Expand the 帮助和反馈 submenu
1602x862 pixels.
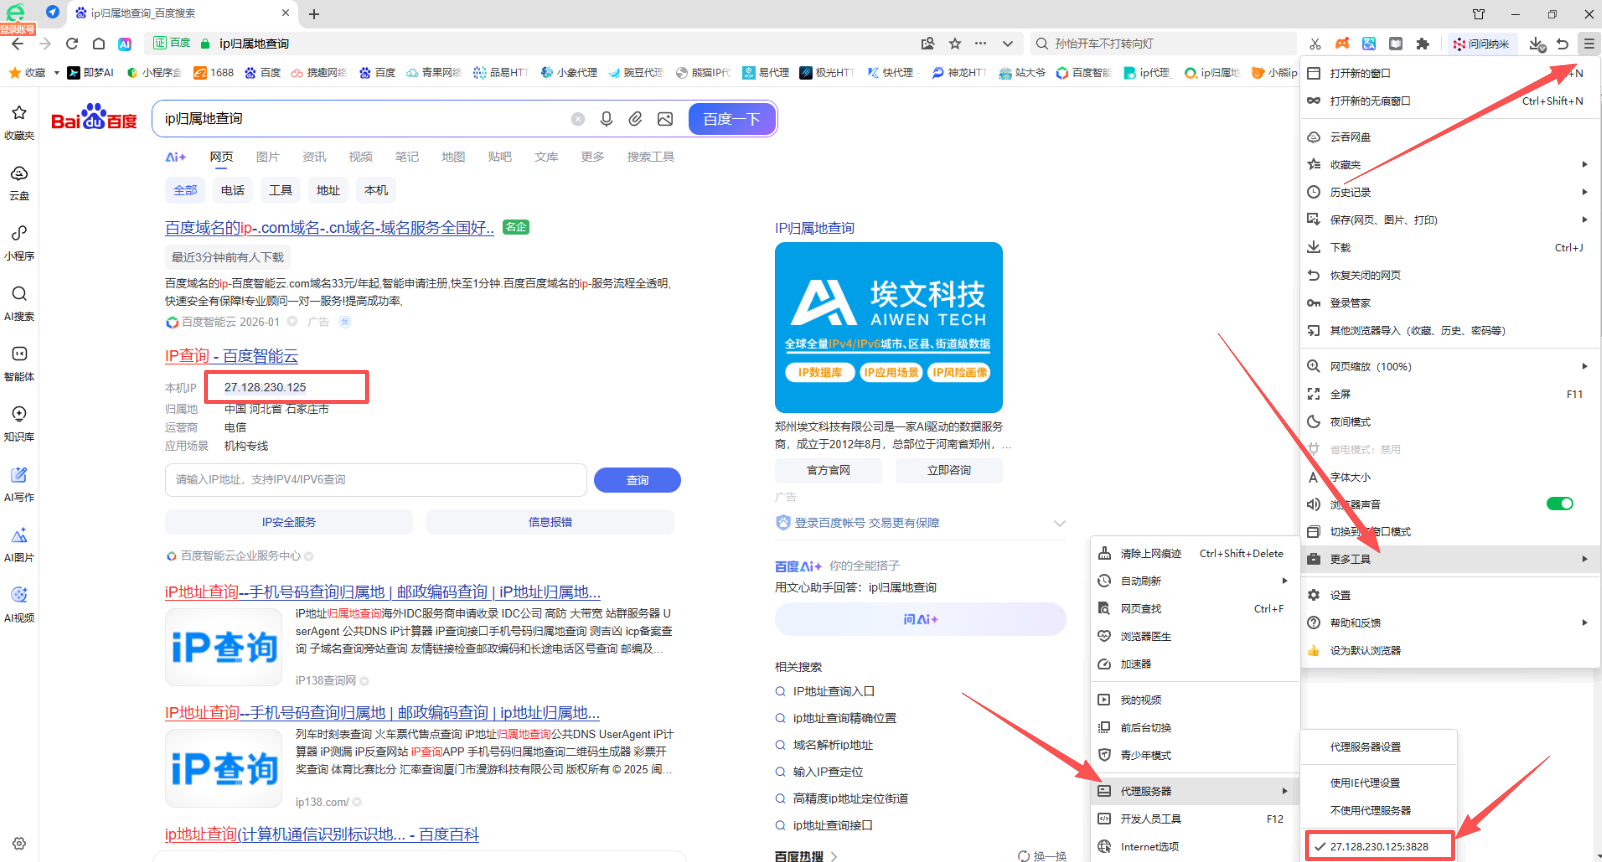[x=1448, y=623]
